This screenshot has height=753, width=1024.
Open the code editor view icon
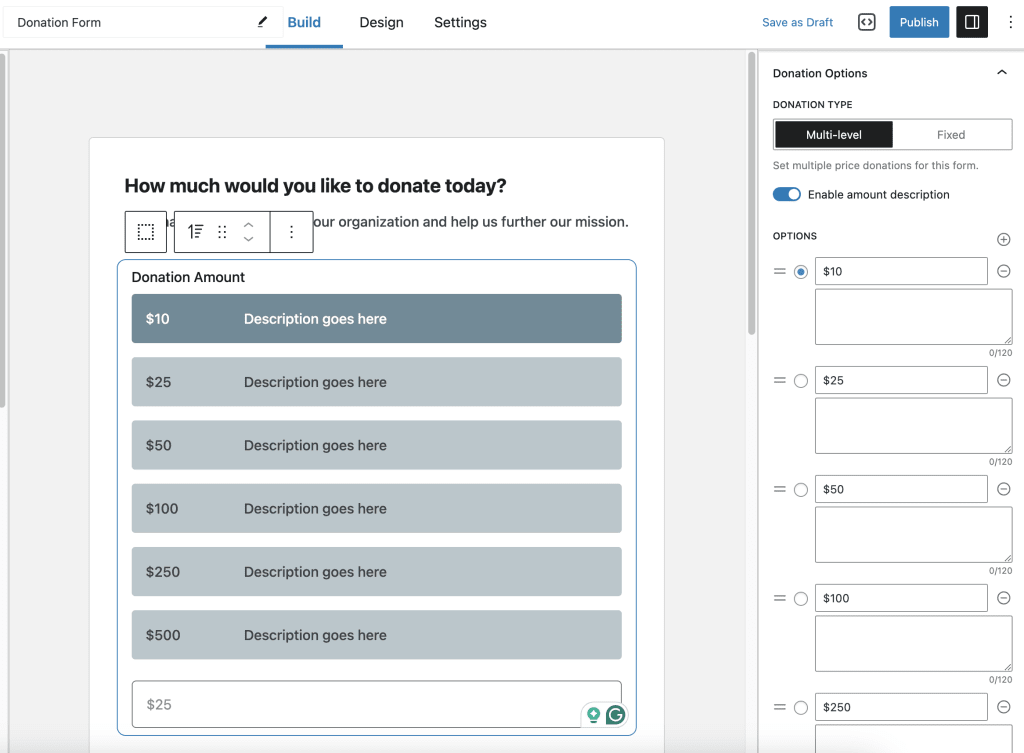(866, 22)
